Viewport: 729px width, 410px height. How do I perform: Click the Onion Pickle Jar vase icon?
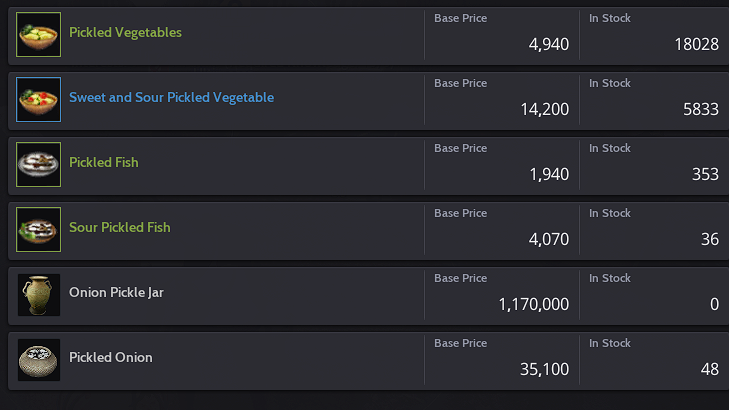[39, 295]
